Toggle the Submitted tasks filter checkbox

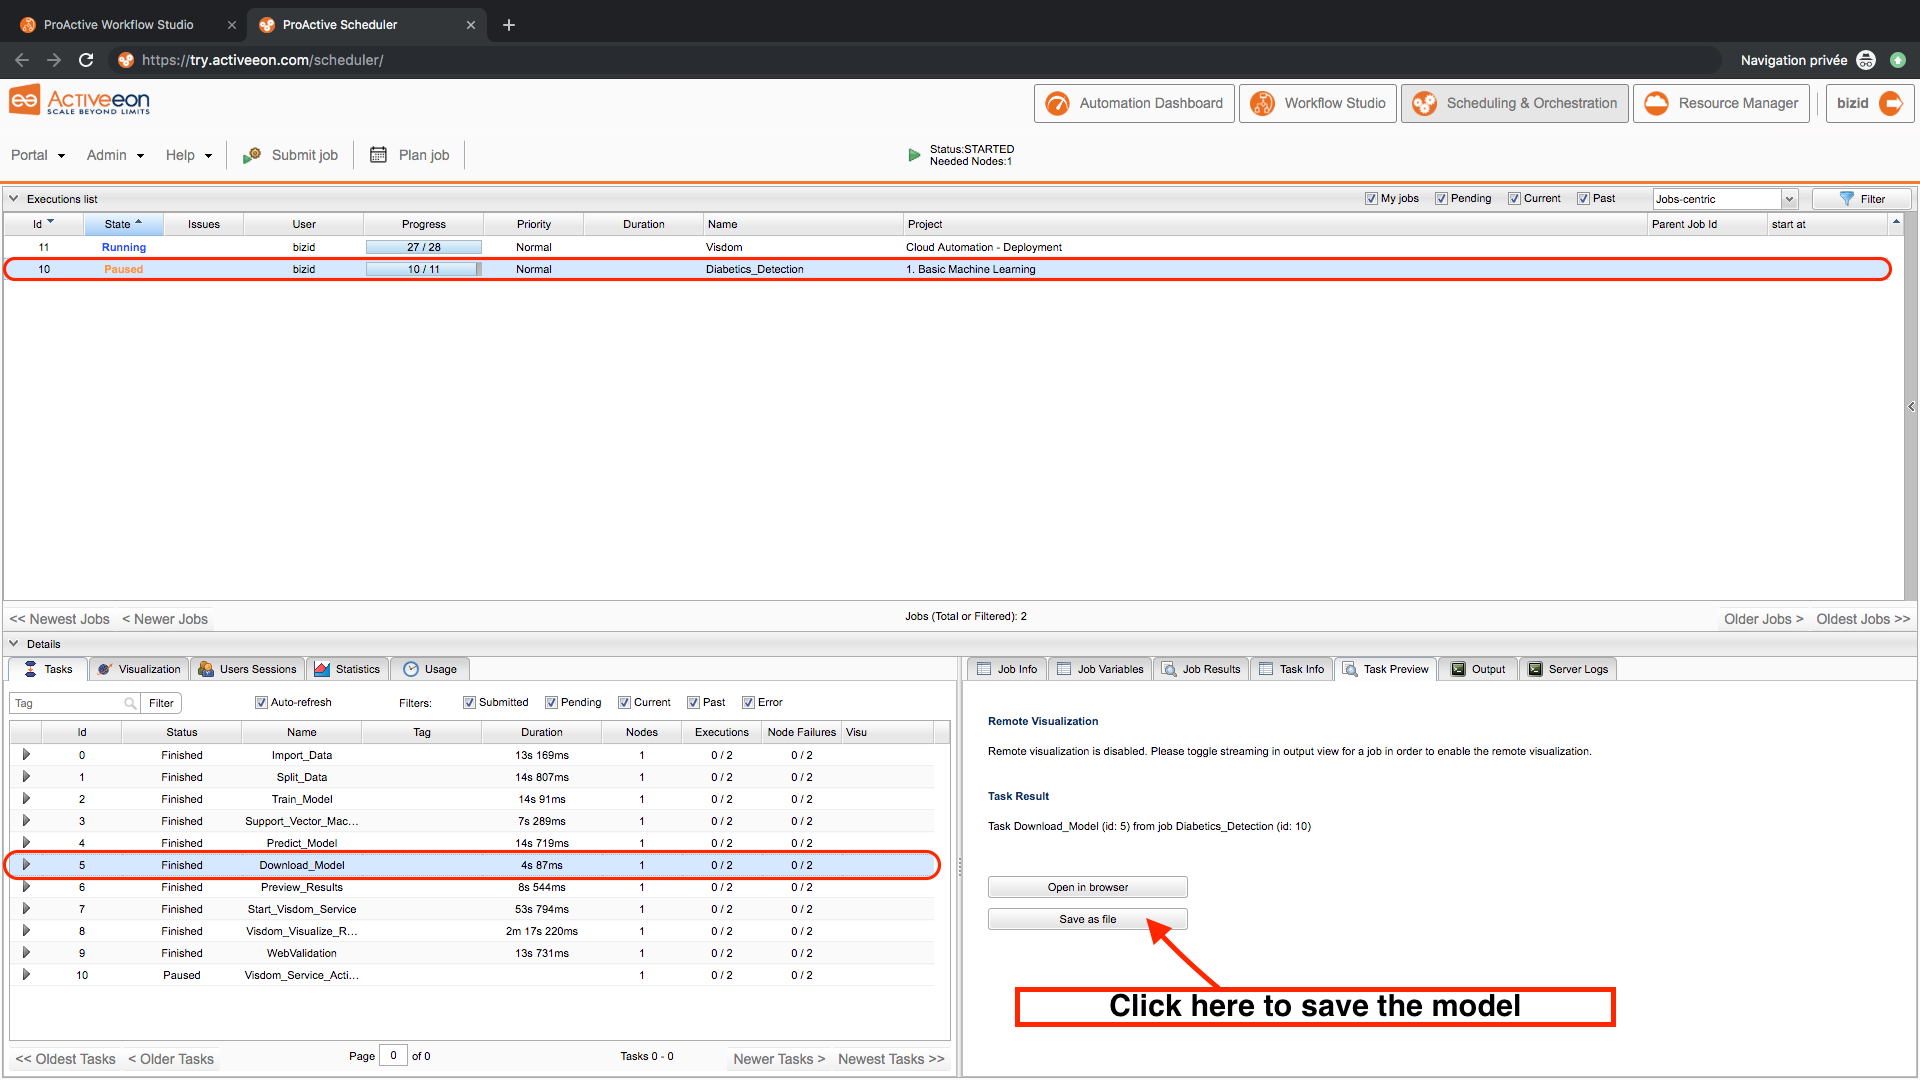[x=469, y=702]
